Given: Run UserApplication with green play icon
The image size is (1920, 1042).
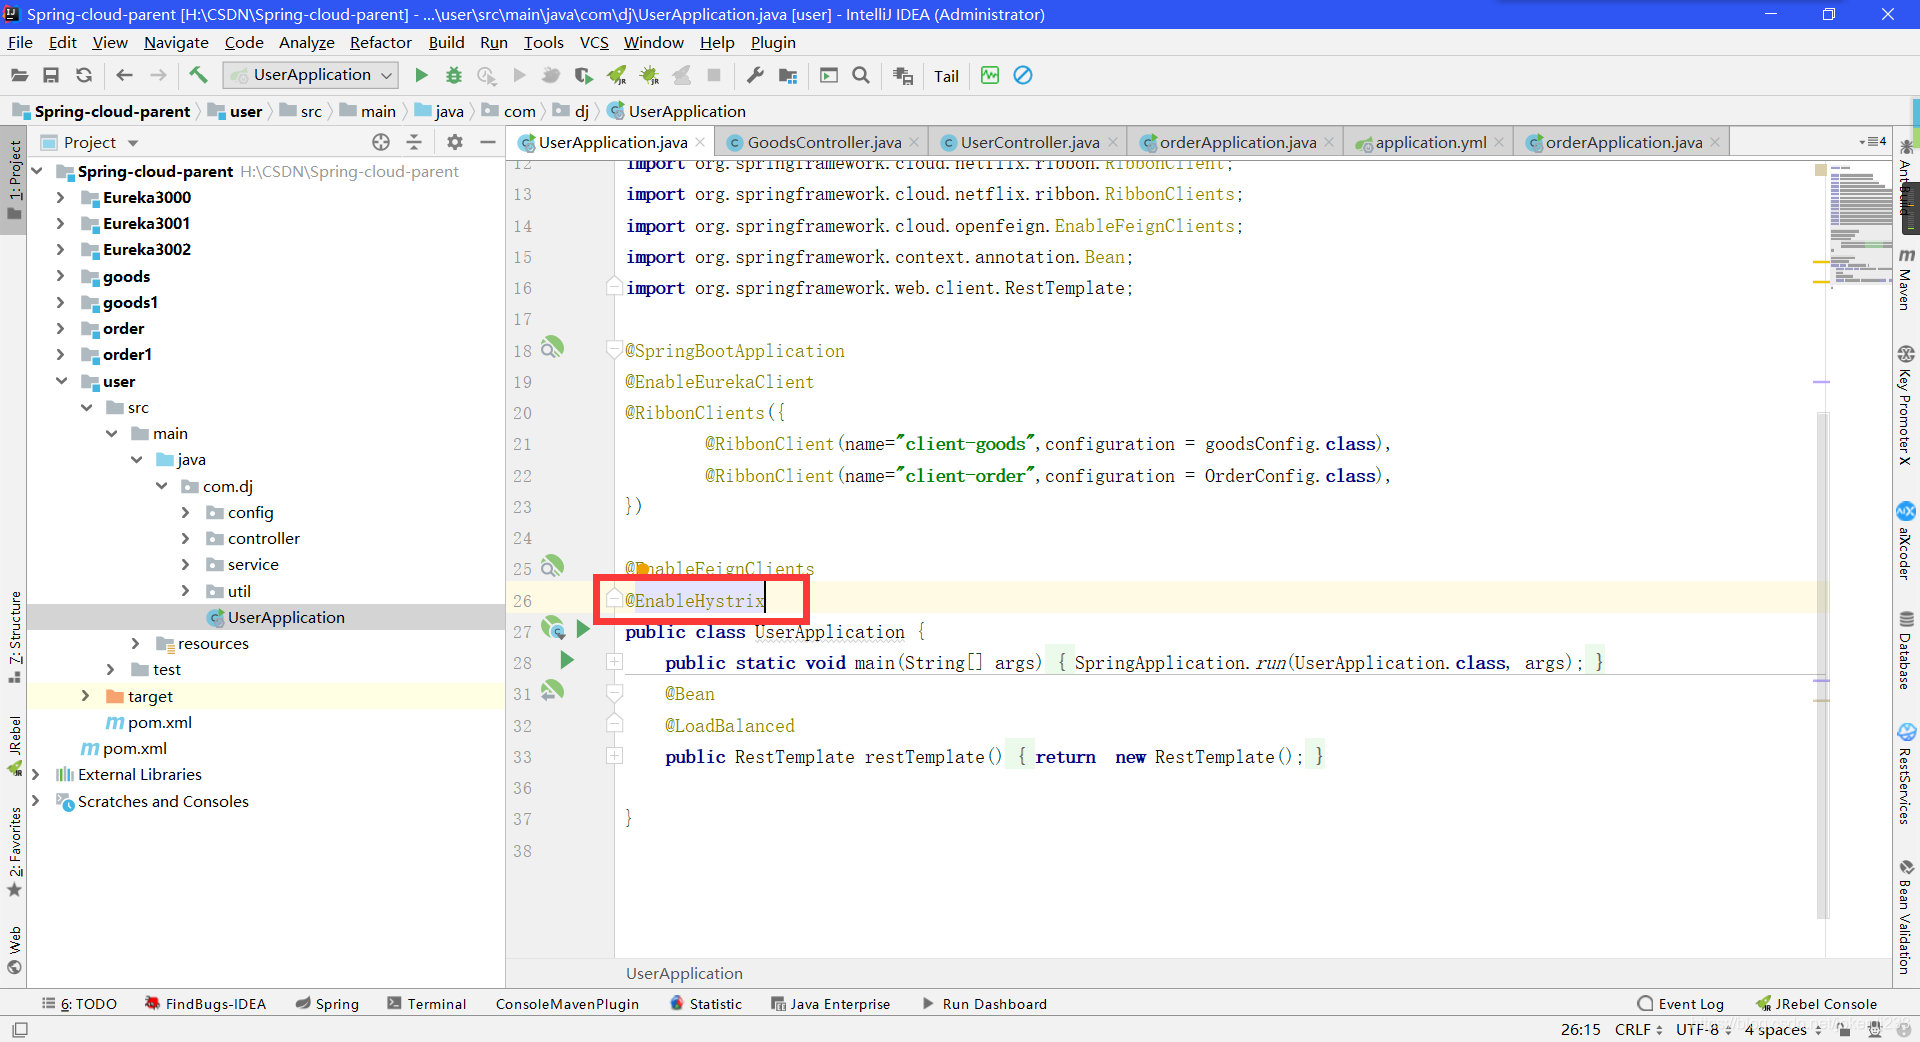Looking at the screenshot, I should (x=421, y=75).
